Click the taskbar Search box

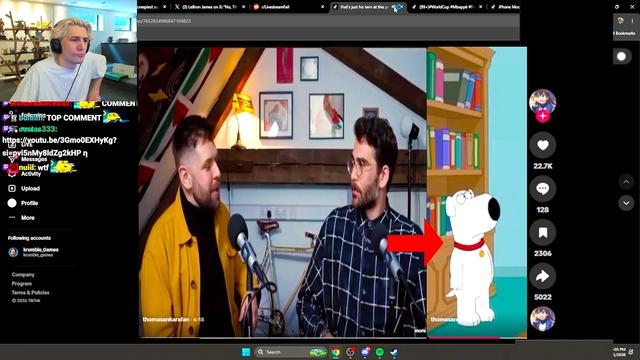(291, 352)
